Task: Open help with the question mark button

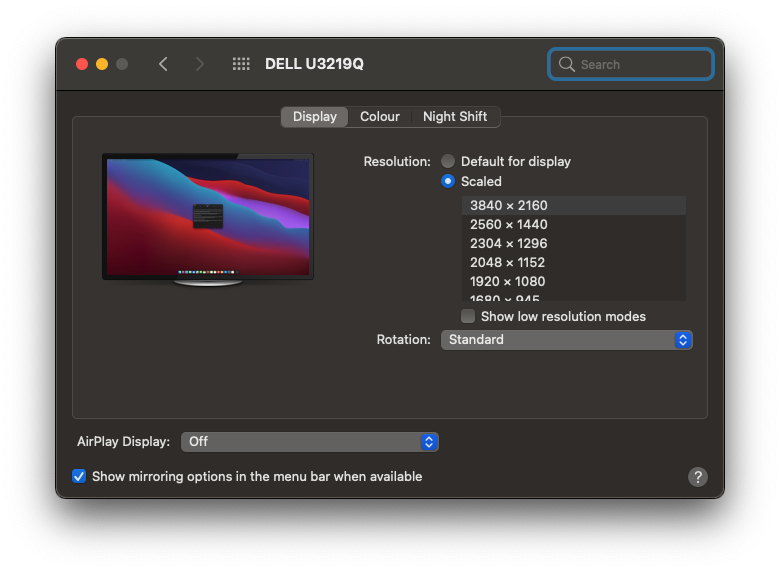Action: pyautogui.click(x=697, y=477)
